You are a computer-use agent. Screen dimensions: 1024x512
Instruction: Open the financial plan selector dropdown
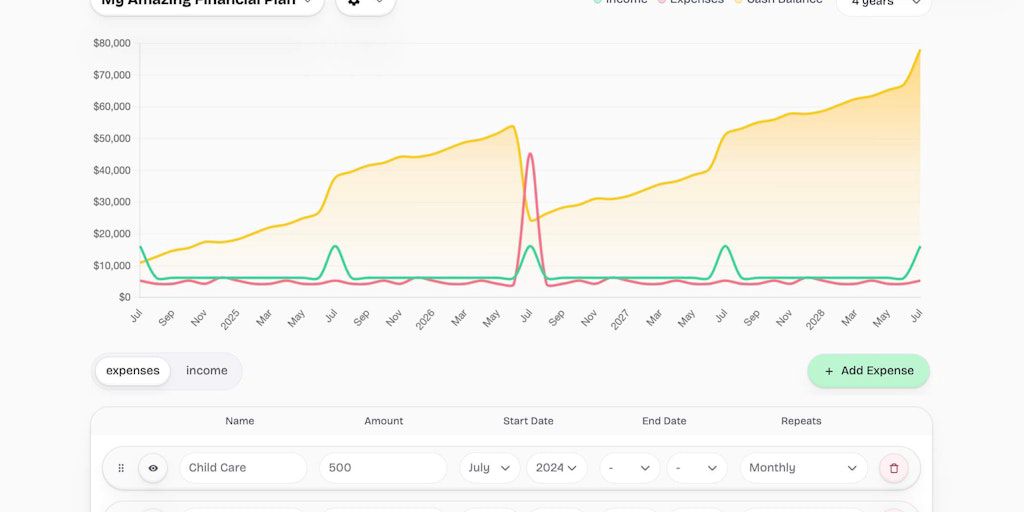[207, 3]
